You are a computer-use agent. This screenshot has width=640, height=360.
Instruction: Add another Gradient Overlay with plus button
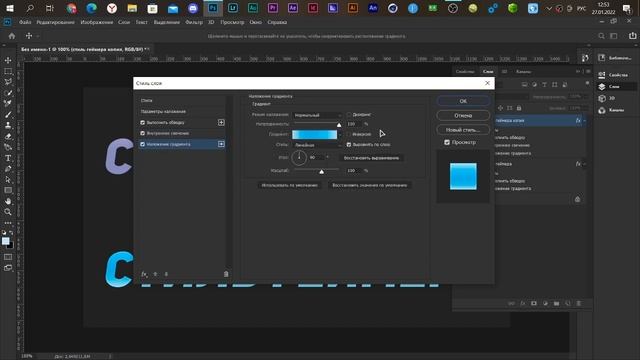221,144
